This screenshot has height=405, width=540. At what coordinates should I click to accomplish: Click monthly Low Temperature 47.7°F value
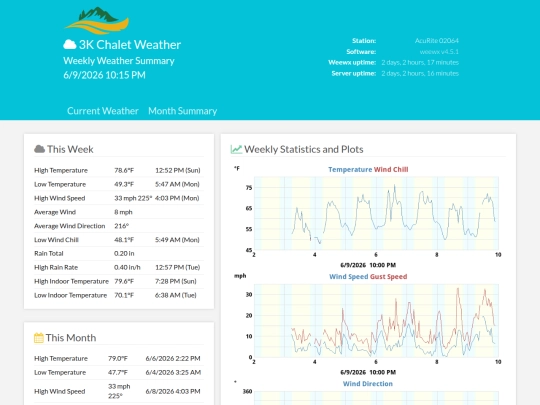[x=118, y=372]
